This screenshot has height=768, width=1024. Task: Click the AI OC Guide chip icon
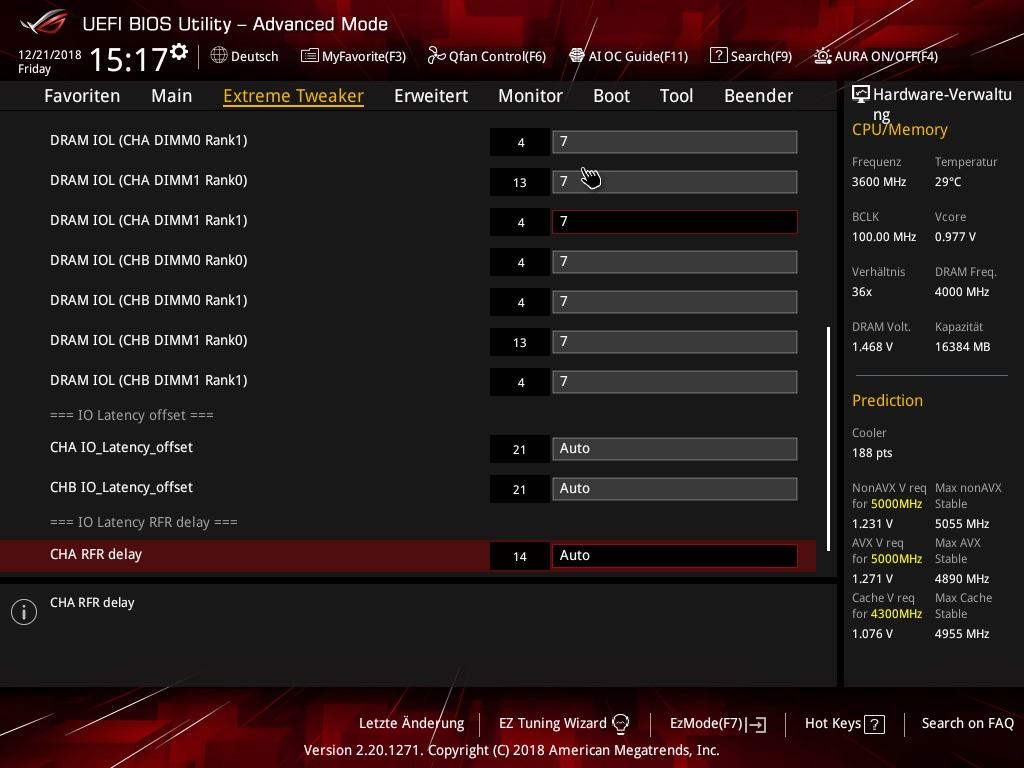pos(577,56)
